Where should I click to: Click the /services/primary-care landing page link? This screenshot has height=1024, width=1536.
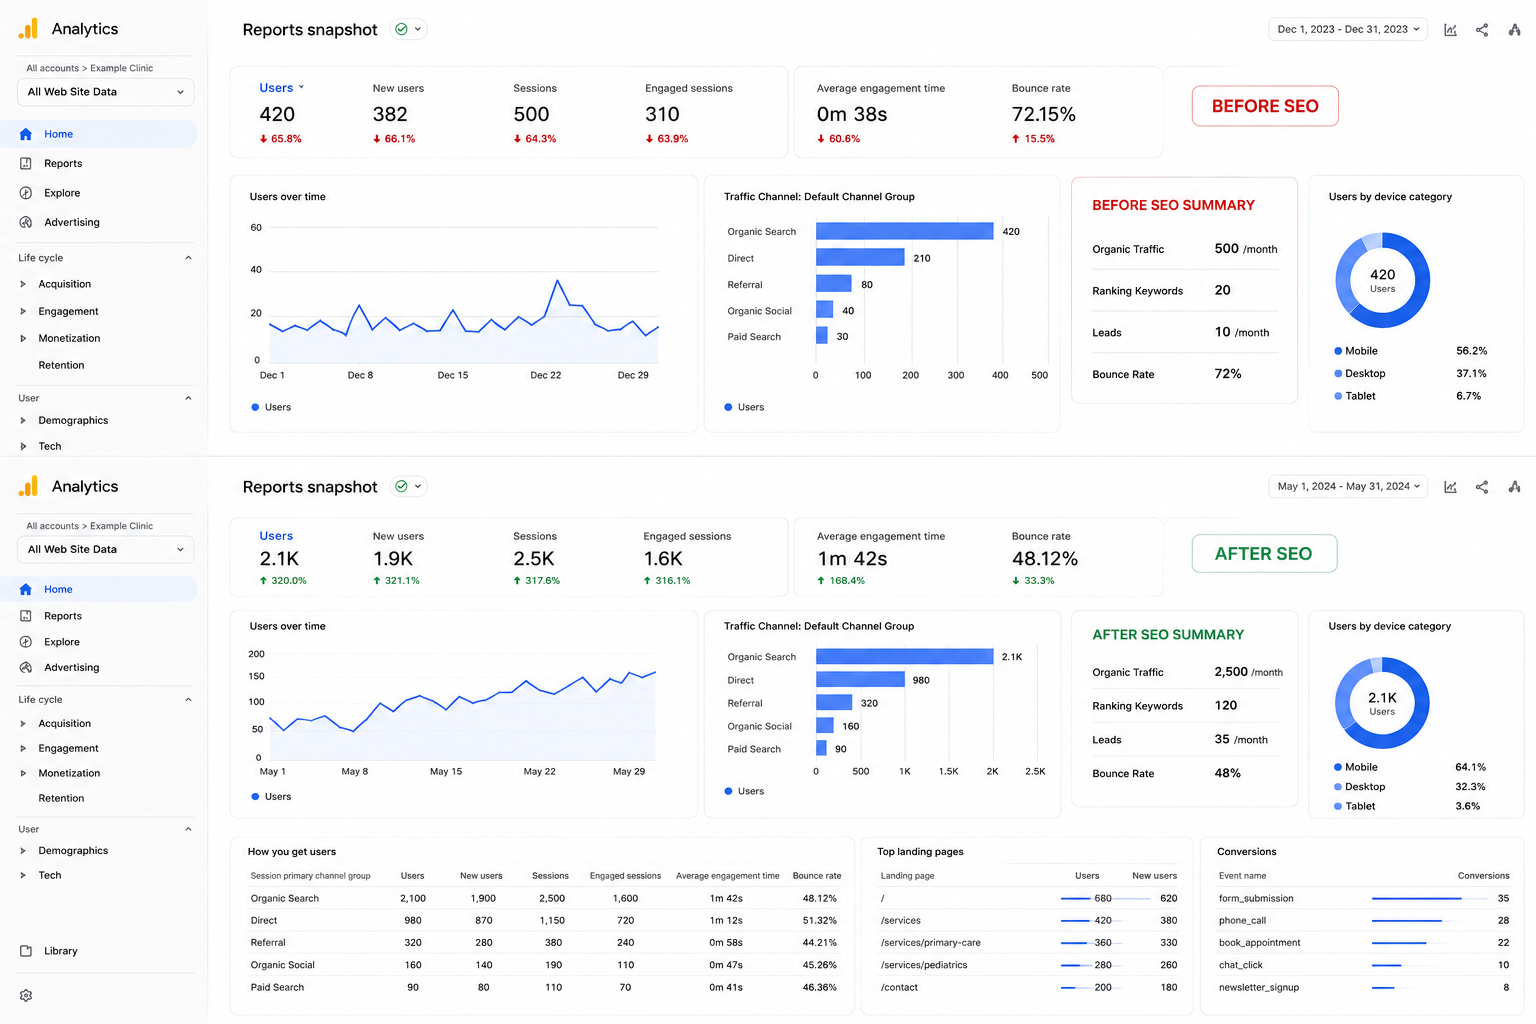pos(930,943)
